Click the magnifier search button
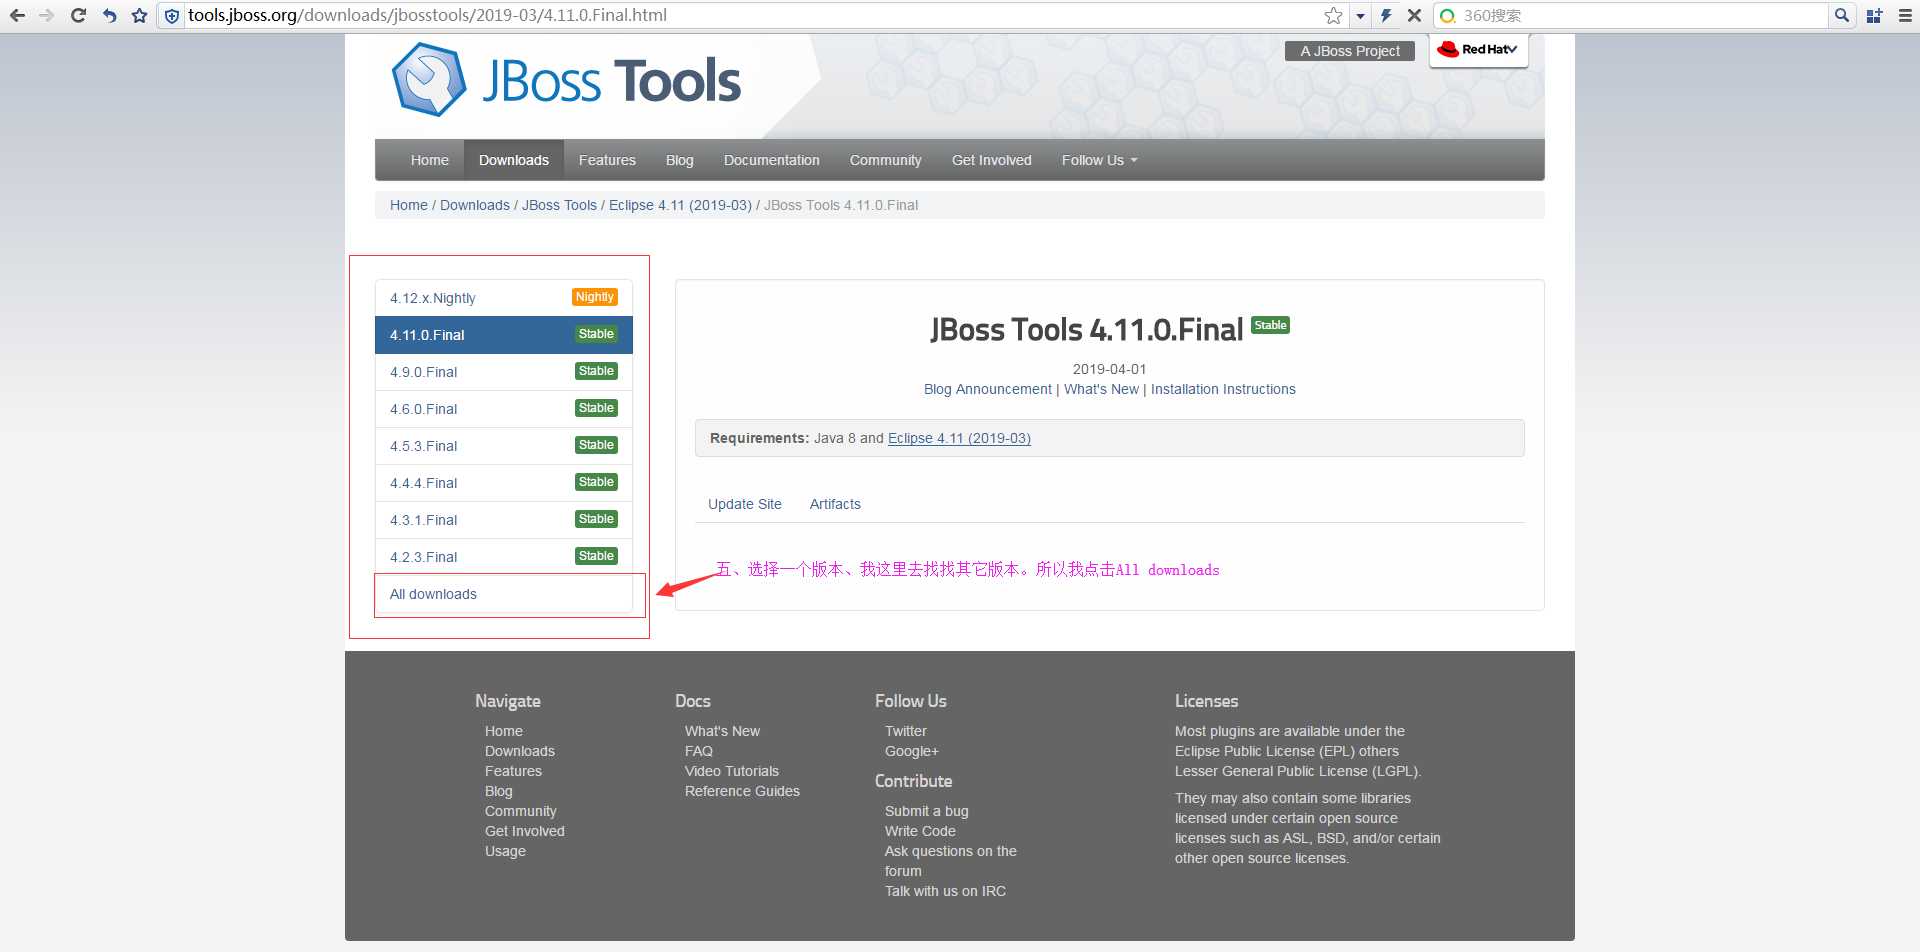Image resolution: width=1920 pixels, height=952 pixels. (1842, 15)
